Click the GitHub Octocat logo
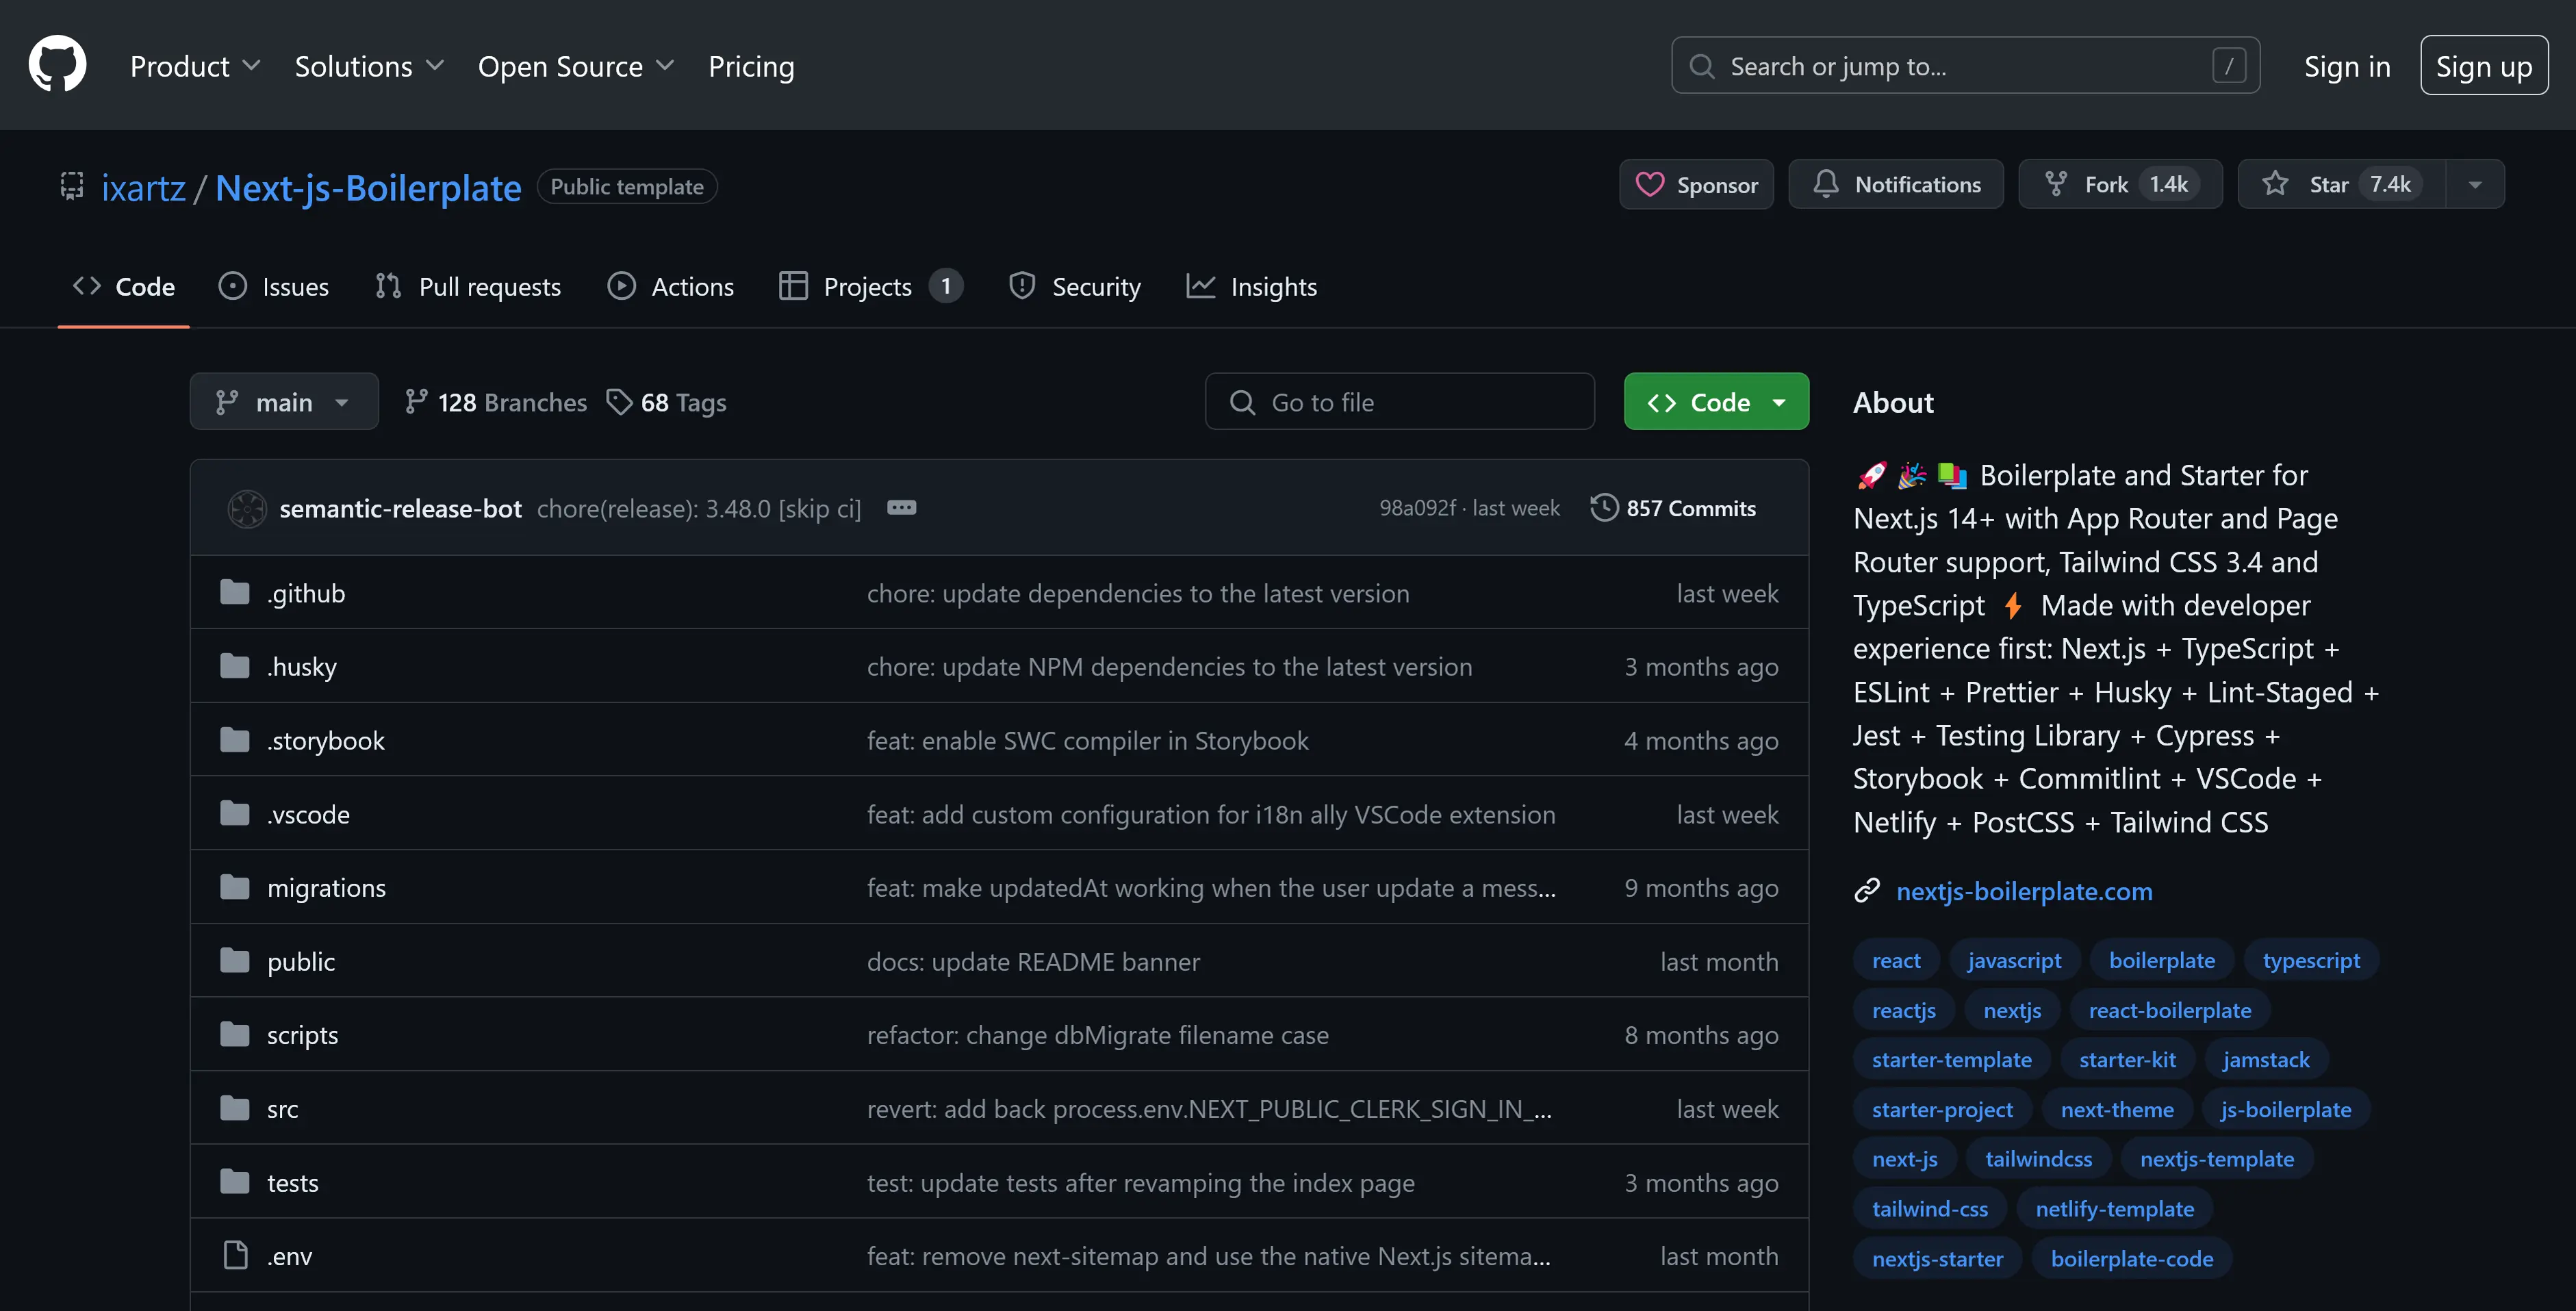 (57, 64)
